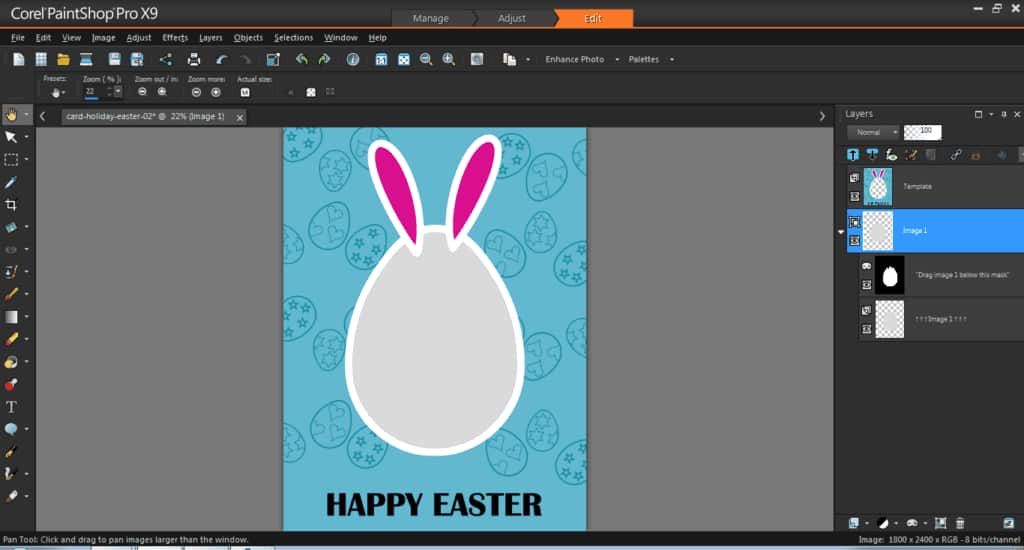Click the Print icon
Screen dimensions: 1024x550
(x=194, y=59)
